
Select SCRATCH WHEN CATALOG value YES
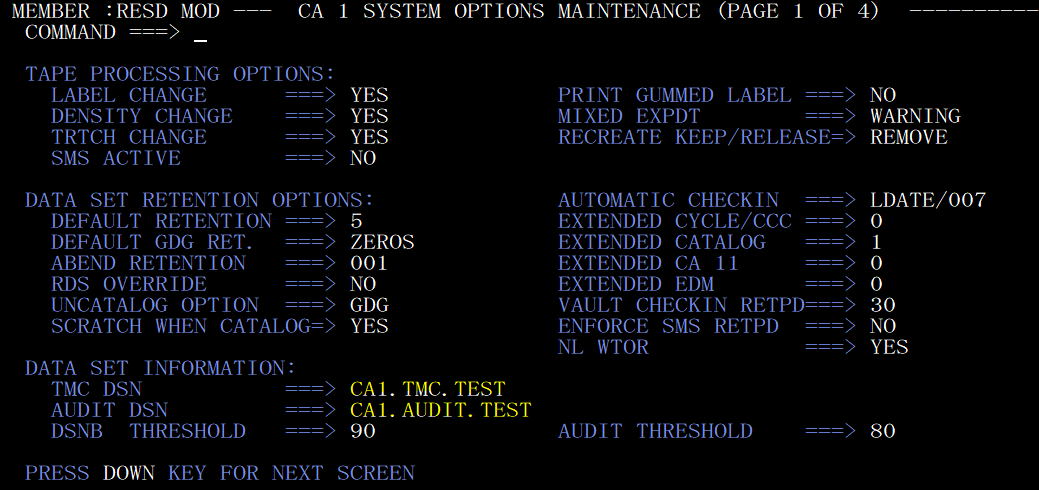point(369,326)
